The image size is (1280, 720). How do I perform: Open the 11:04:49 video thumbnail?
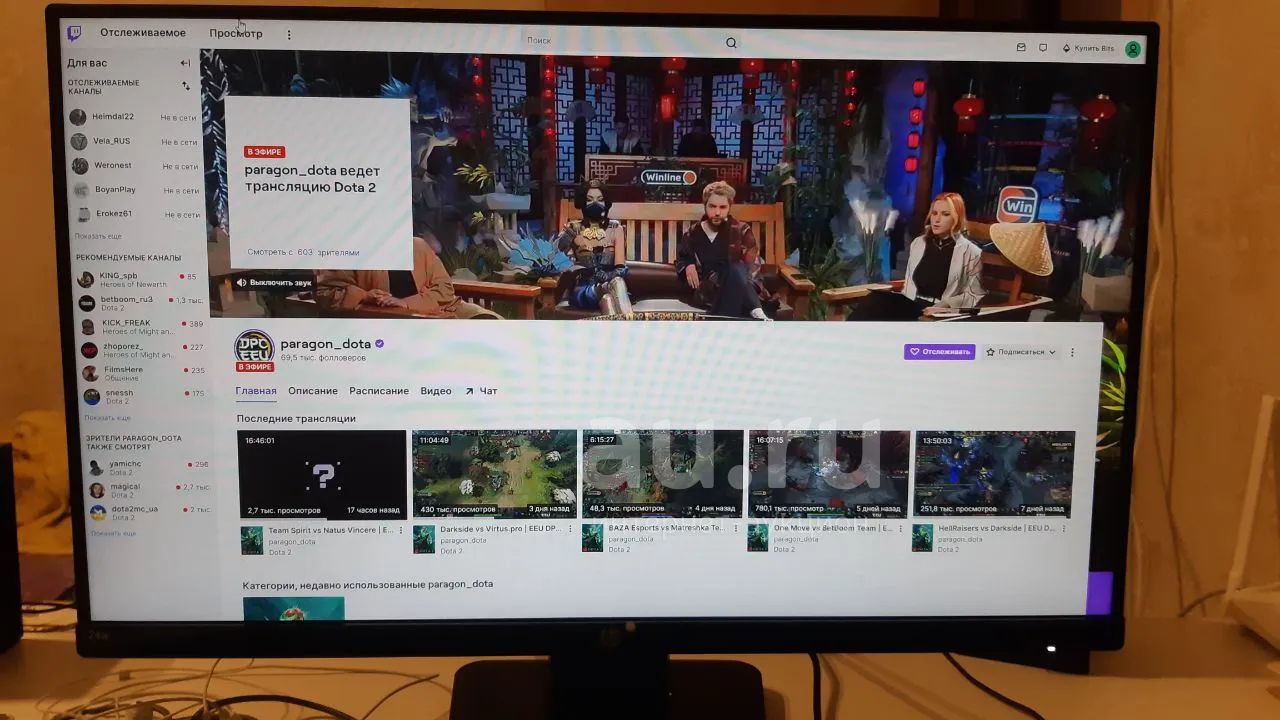(495, 474)
